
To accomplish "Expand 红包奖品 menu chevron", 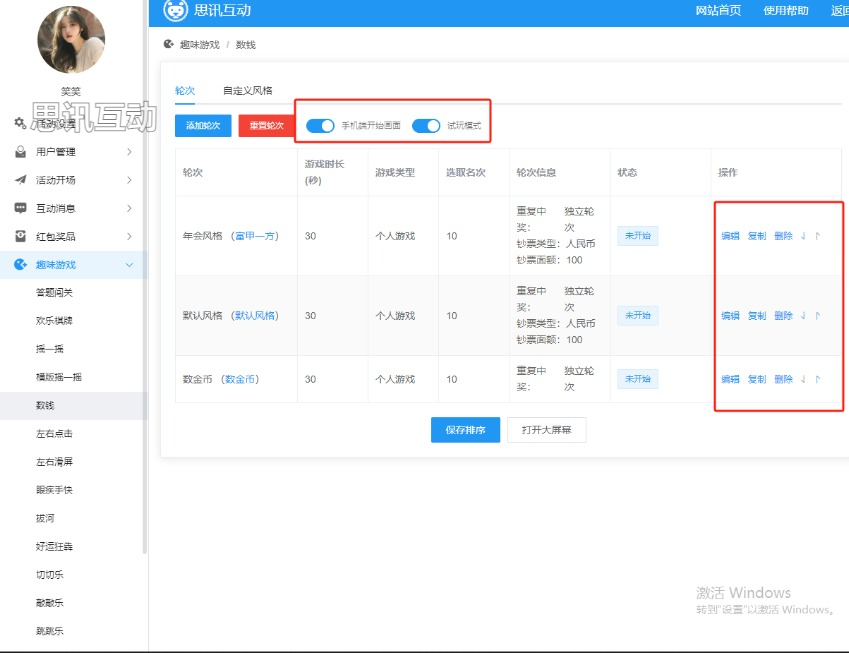I will click(x=129, y=236).
